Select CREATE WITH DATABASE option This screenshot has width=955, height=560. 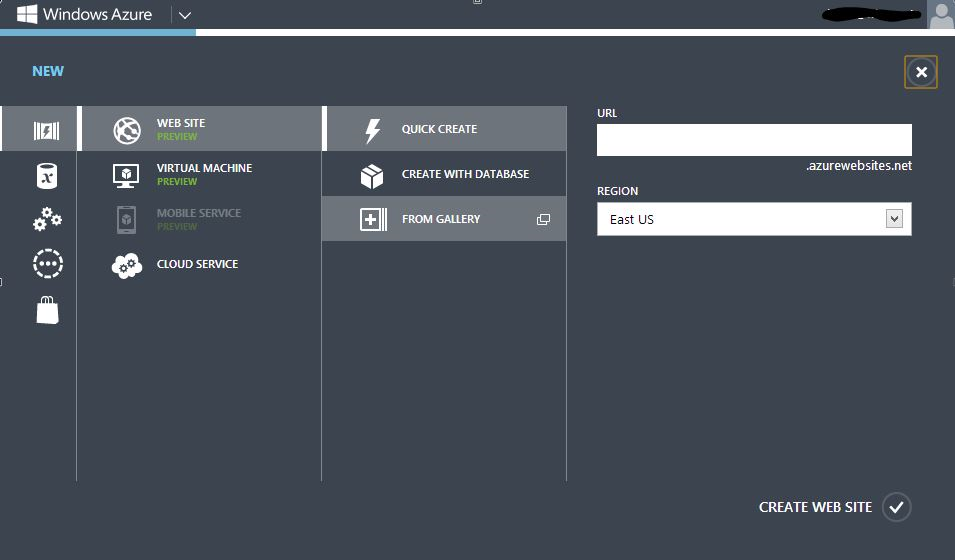pyautogui.click(x=445, y=174)
